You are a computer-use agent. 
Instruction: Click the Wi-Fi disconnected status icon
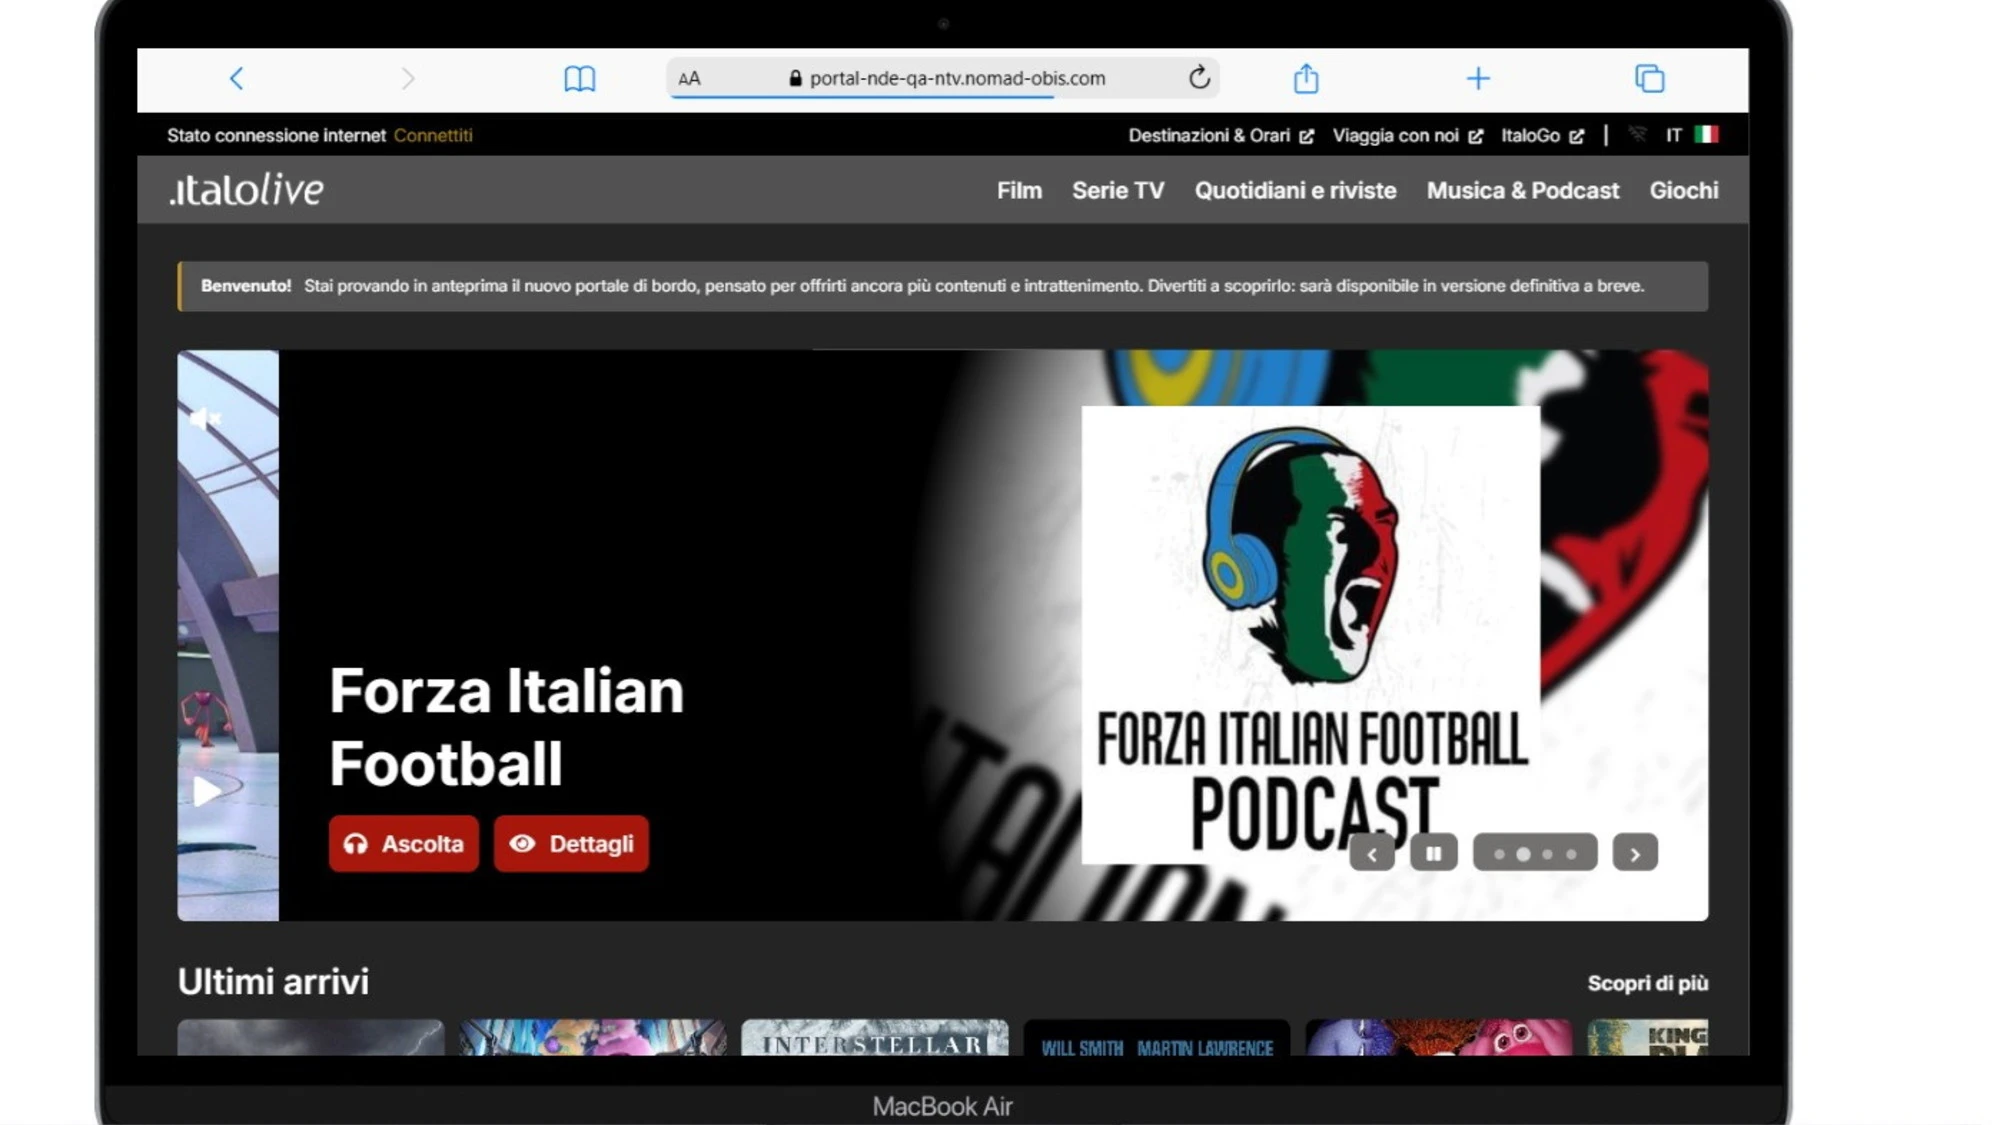pyautogui.click(x=1637, y=134)
